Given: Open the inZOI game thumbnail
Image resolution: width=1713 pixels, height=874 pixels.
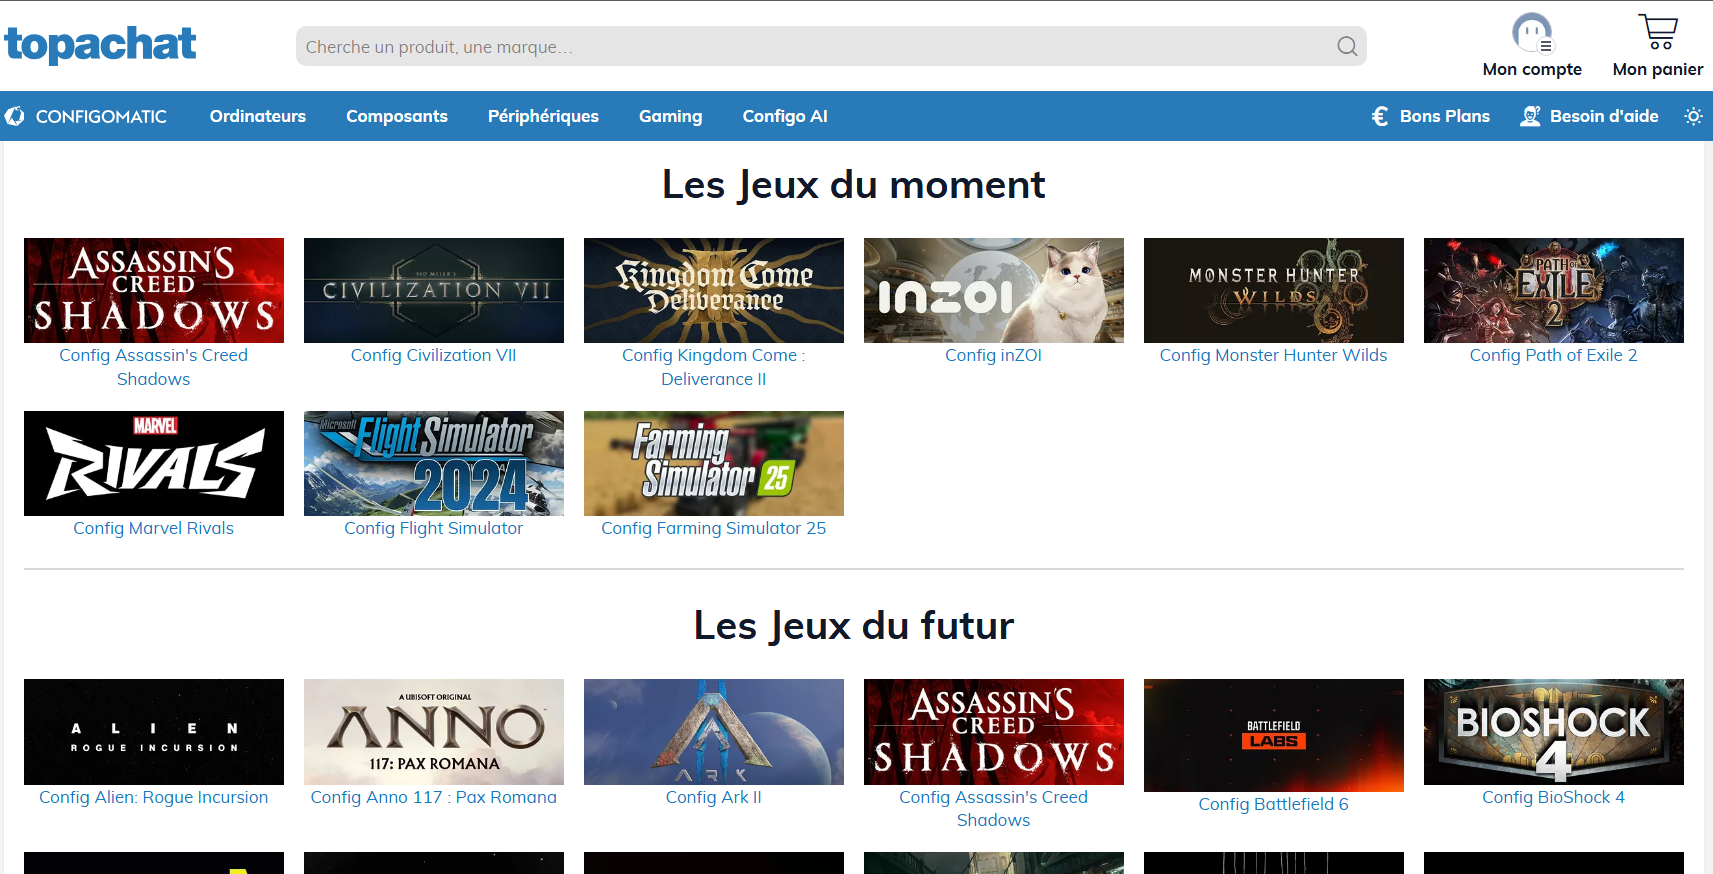Looking at the screenshot, I should pyautogui.click(x=994, y=290).
